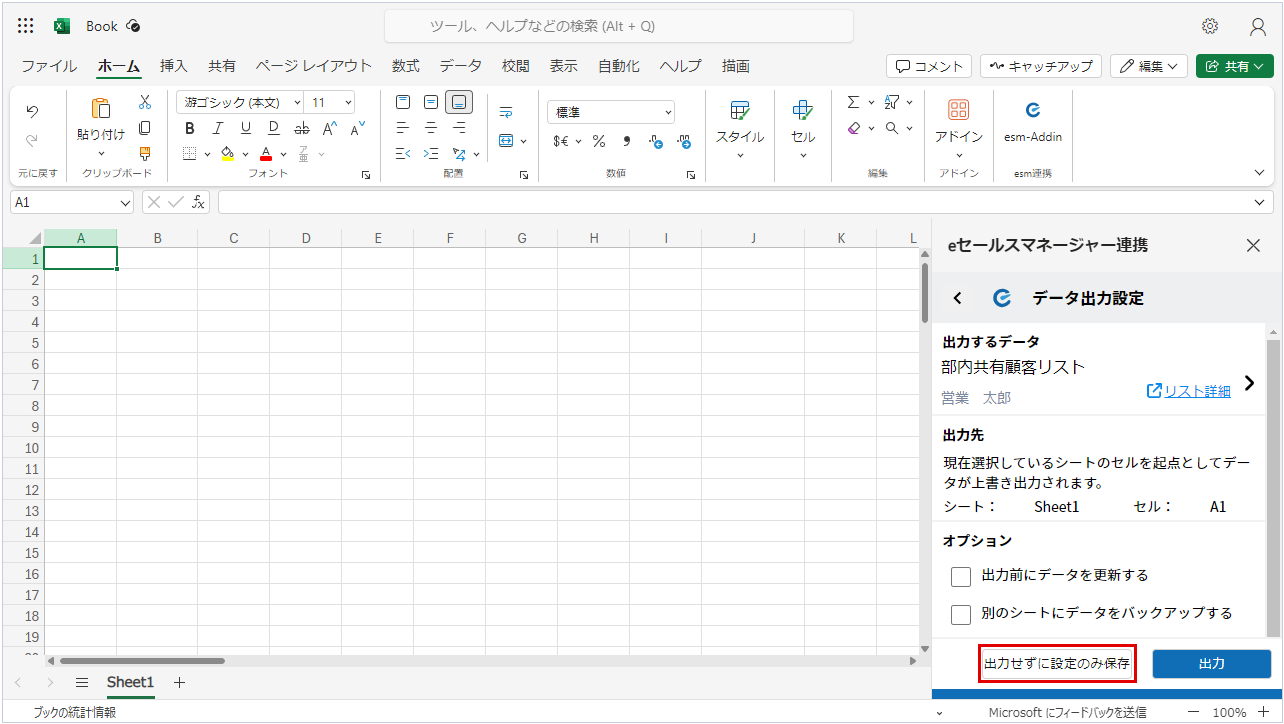
Task: Click the fill color yellow swatch icon
Action: (228, 154)
